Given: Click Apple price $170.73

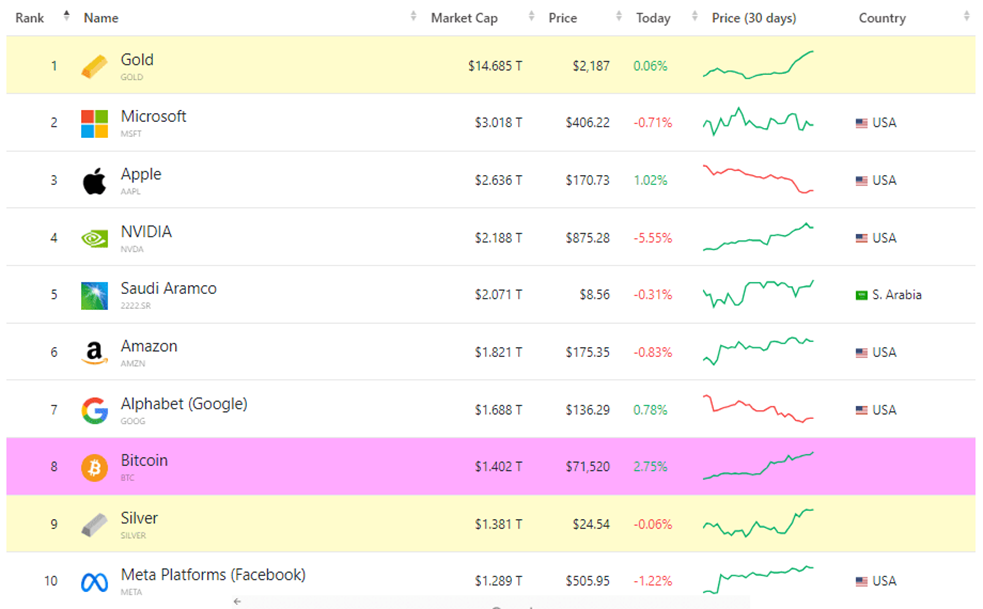Looking at the screenshot, I should [x=587, y=180].
